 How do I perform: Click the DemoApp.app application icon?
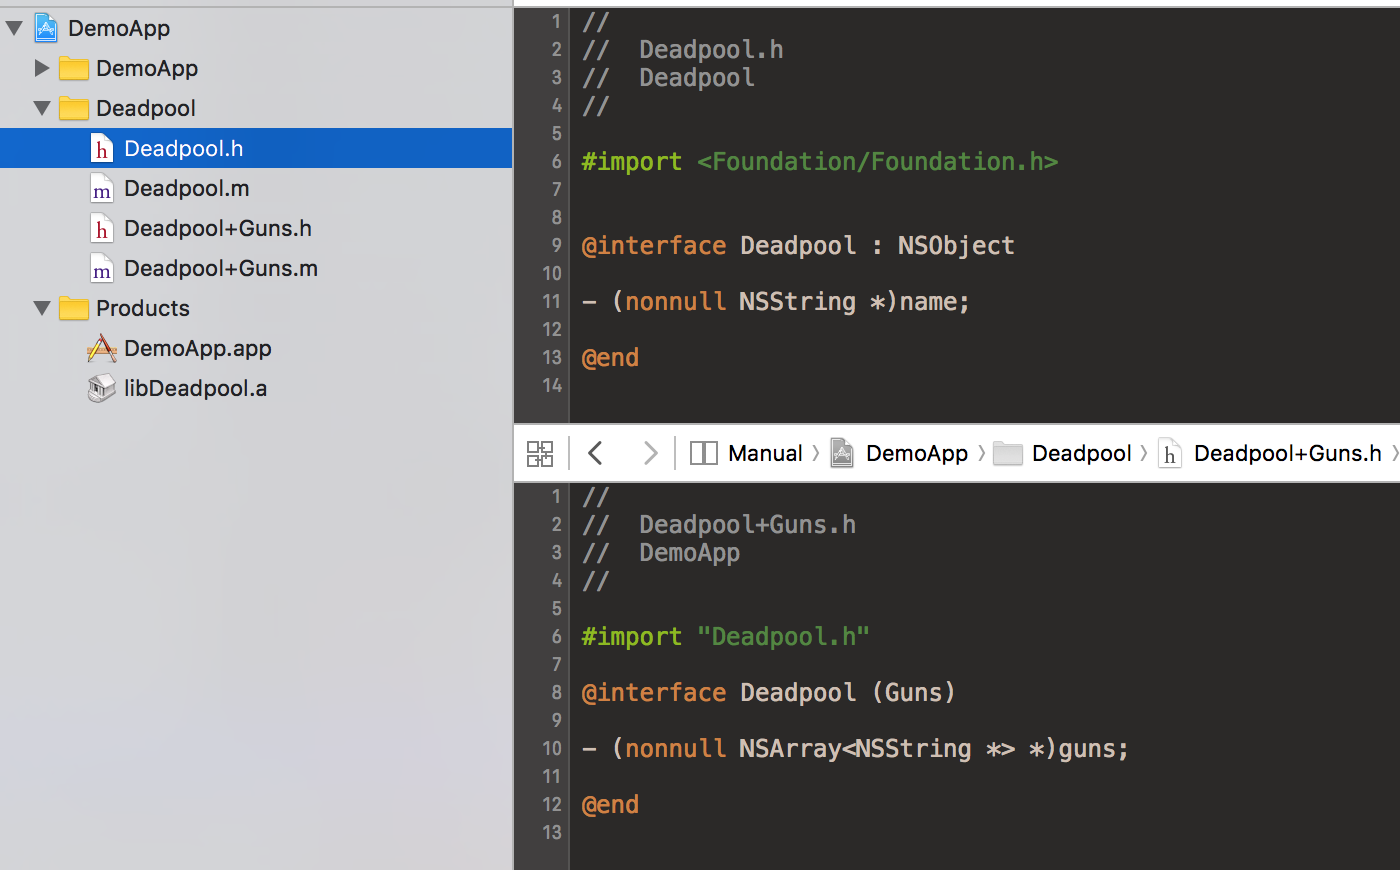coord(101,348)
